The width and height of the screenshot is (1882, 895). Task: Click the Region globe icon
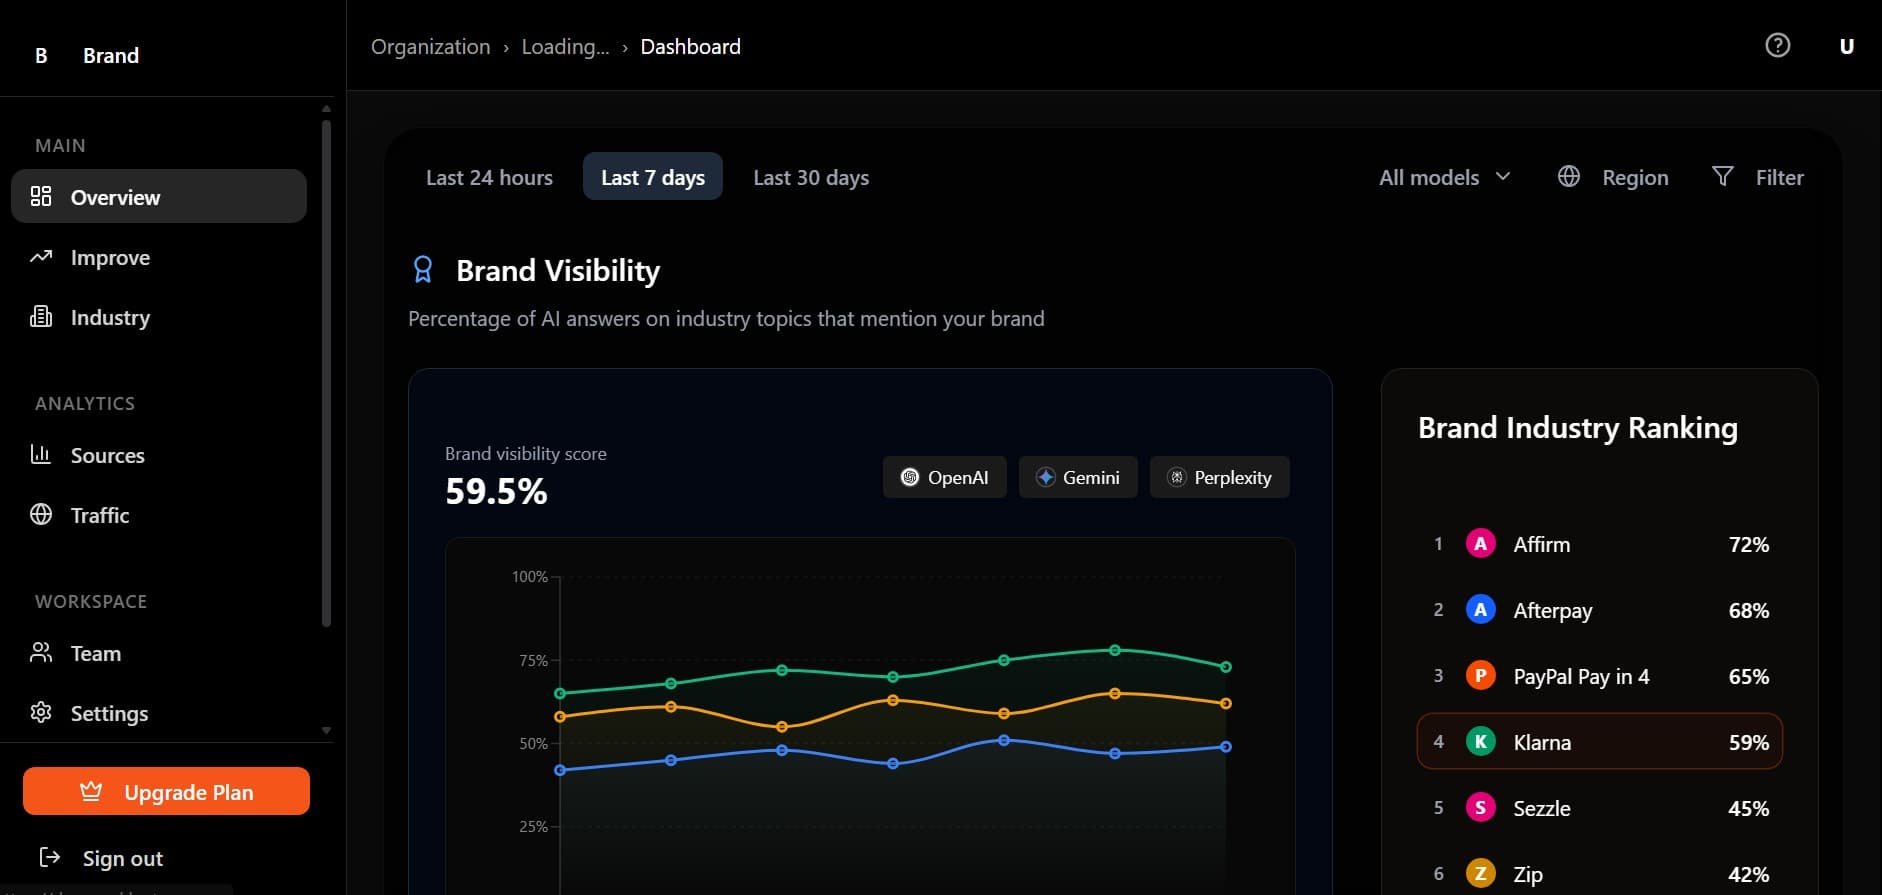coord(1569,176)
